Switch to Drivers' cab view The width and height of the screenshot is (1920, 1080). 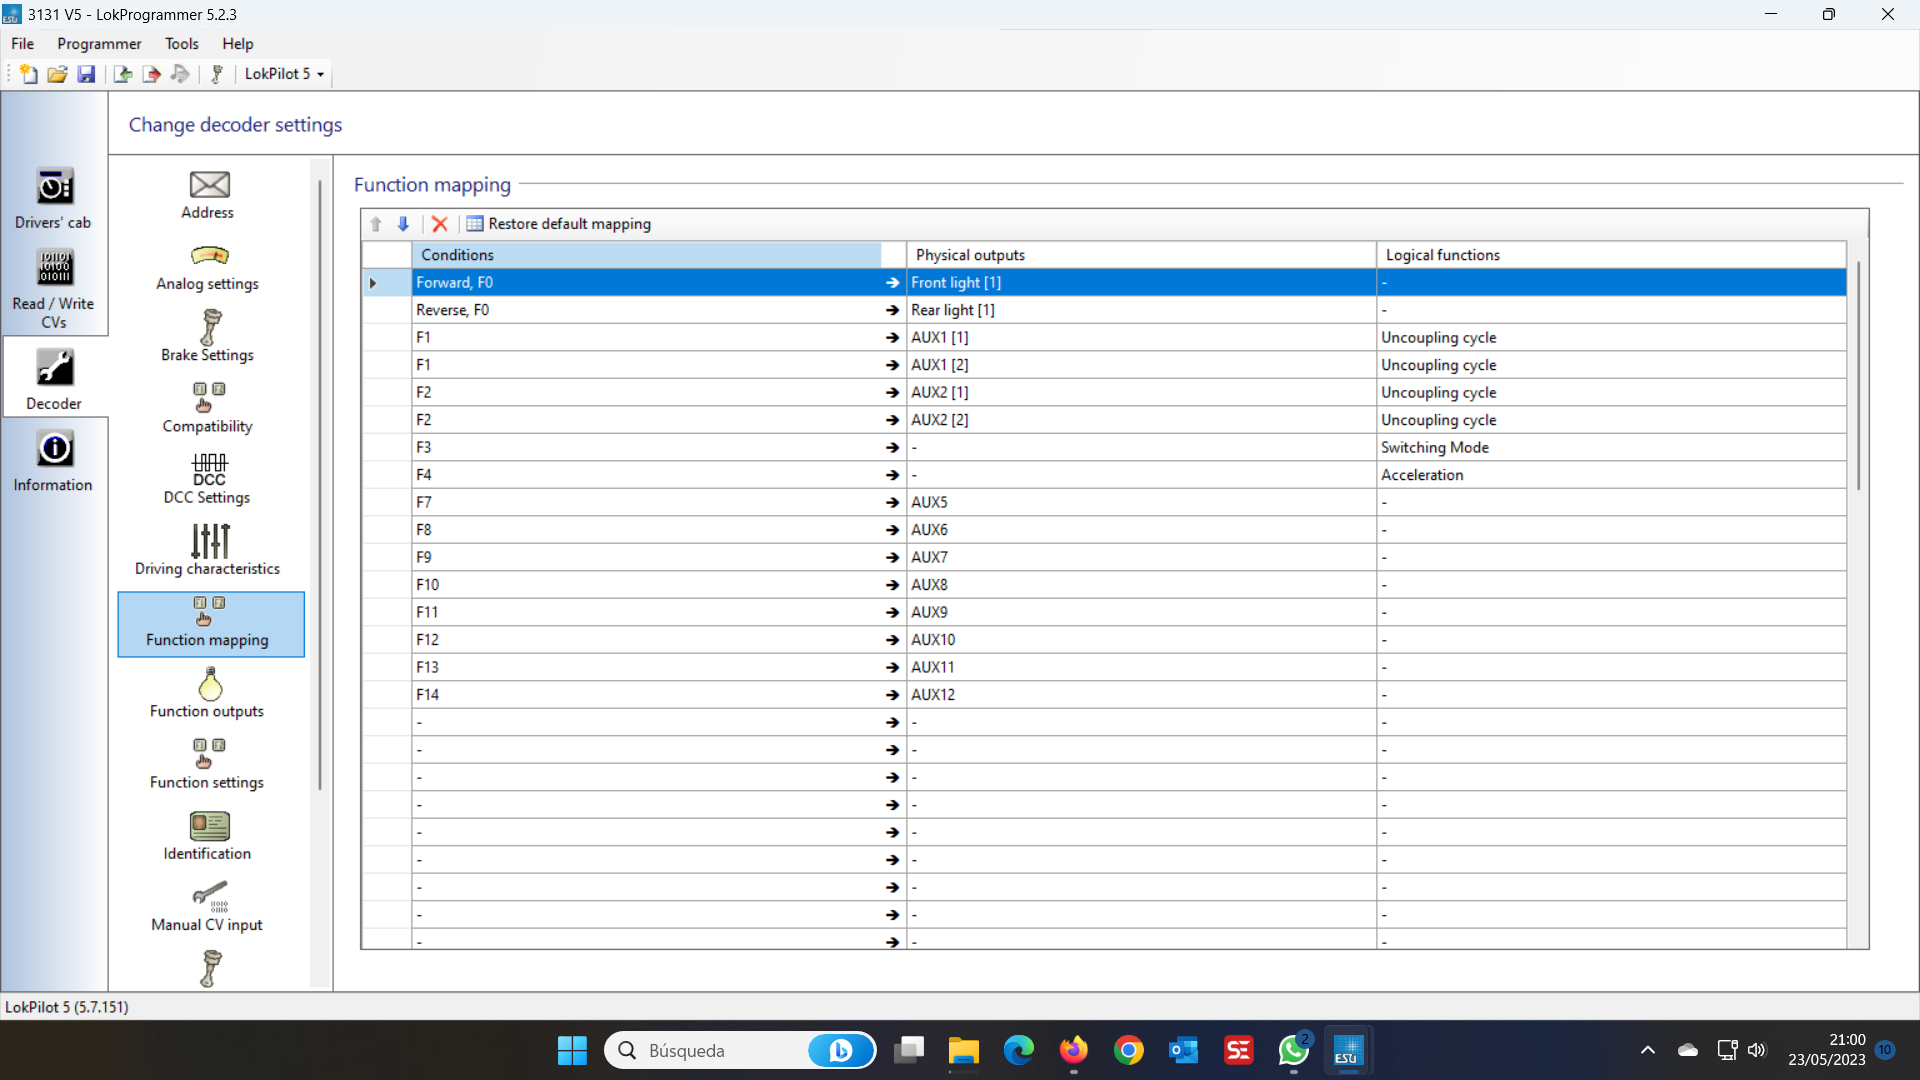tap(53, 199)
